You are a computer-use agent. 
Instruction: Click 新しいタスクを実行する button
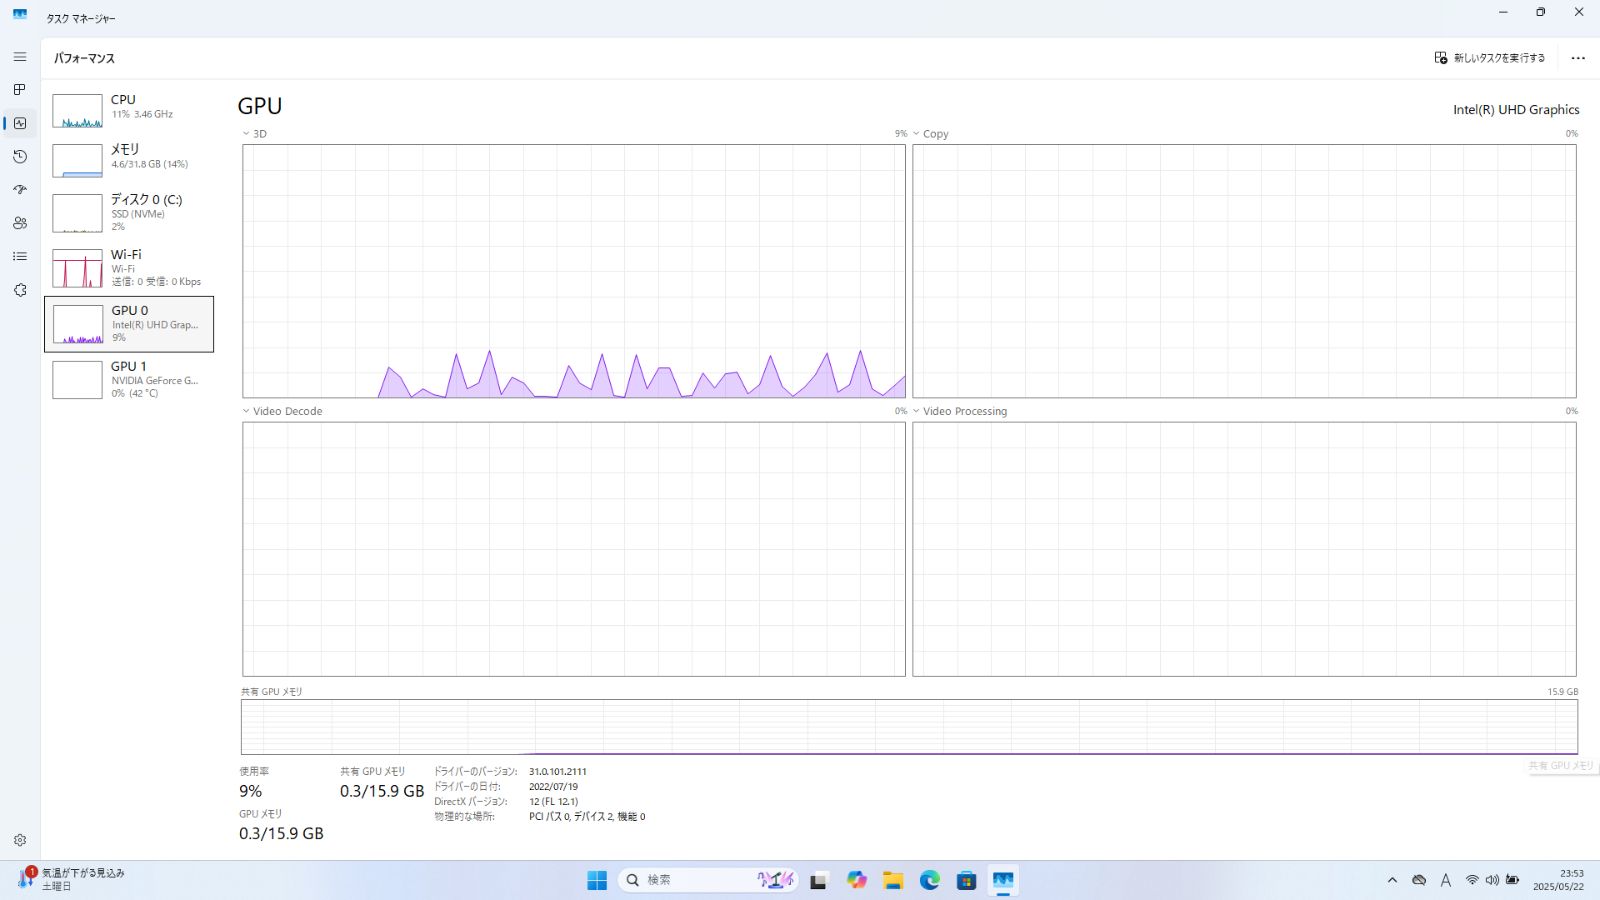[x=1489, y=58]
